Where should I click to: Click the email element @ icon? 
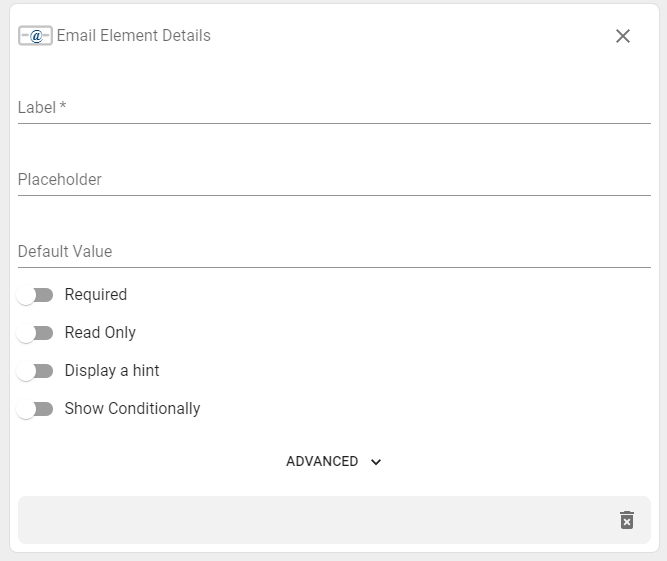point(35,36)
